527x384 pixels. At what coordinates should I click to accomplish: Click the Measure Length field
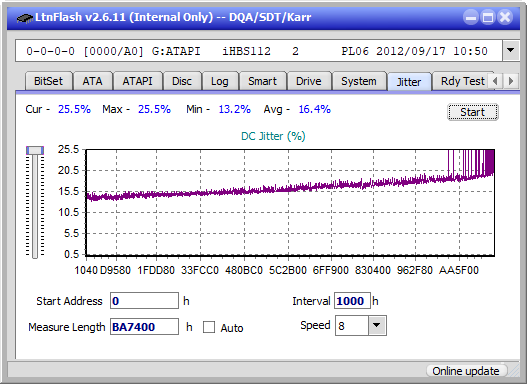(x=144, y=327)
